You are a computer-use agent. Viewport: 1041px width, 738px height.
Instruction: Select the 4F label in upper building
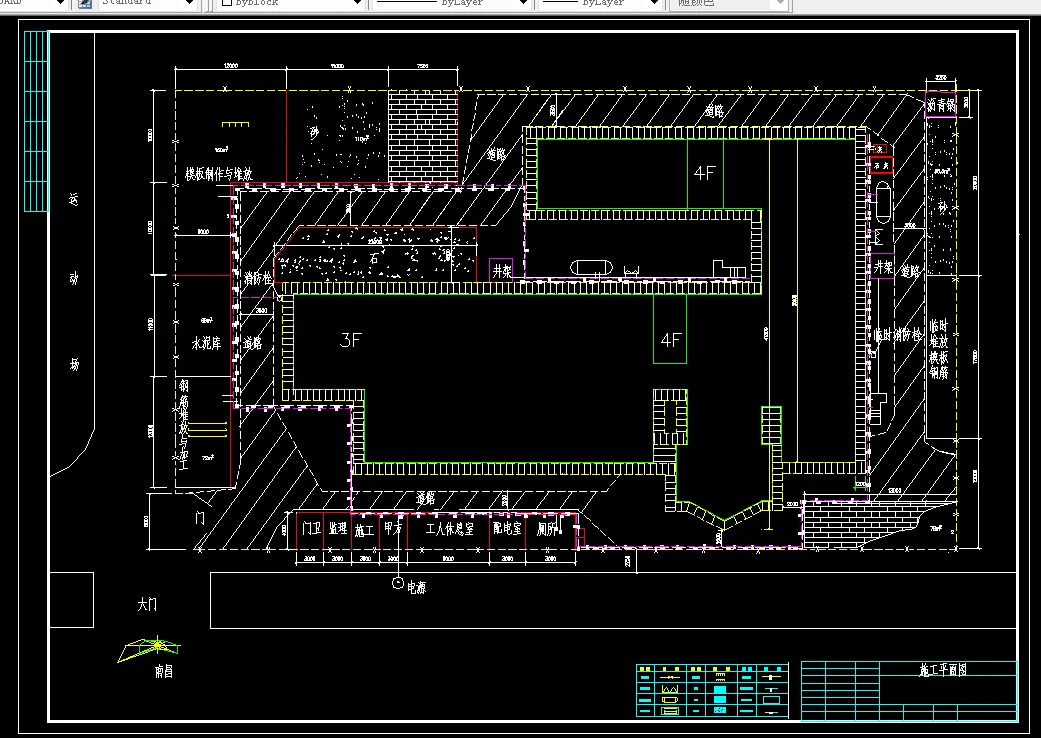click(x=704, y=173)
